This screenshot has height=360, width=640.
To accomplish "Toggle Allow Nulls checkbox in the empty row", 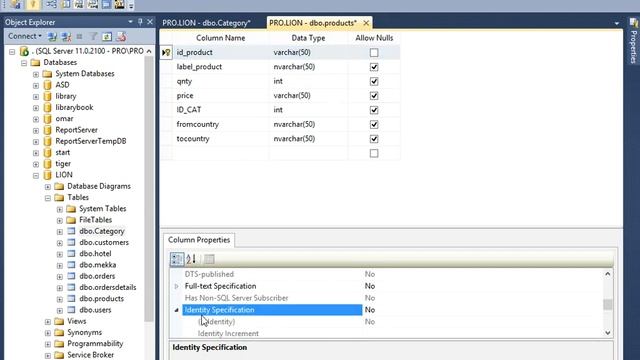I will pos(374,153).
